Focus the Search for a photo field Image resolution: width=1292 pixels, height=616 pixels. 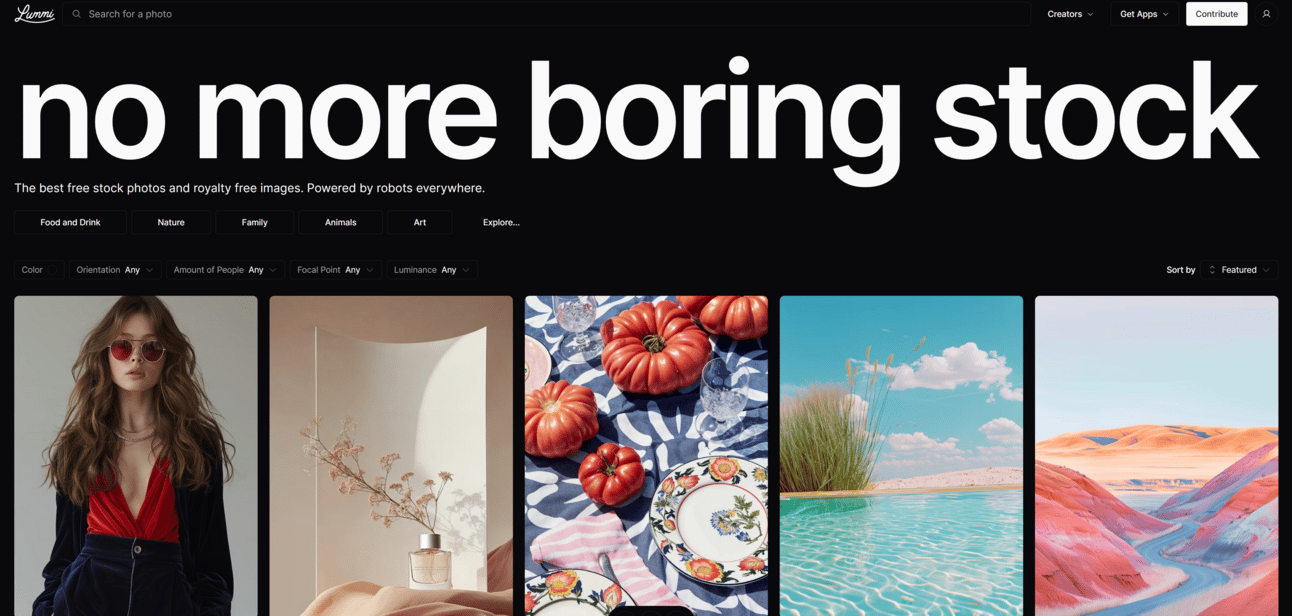546,14
